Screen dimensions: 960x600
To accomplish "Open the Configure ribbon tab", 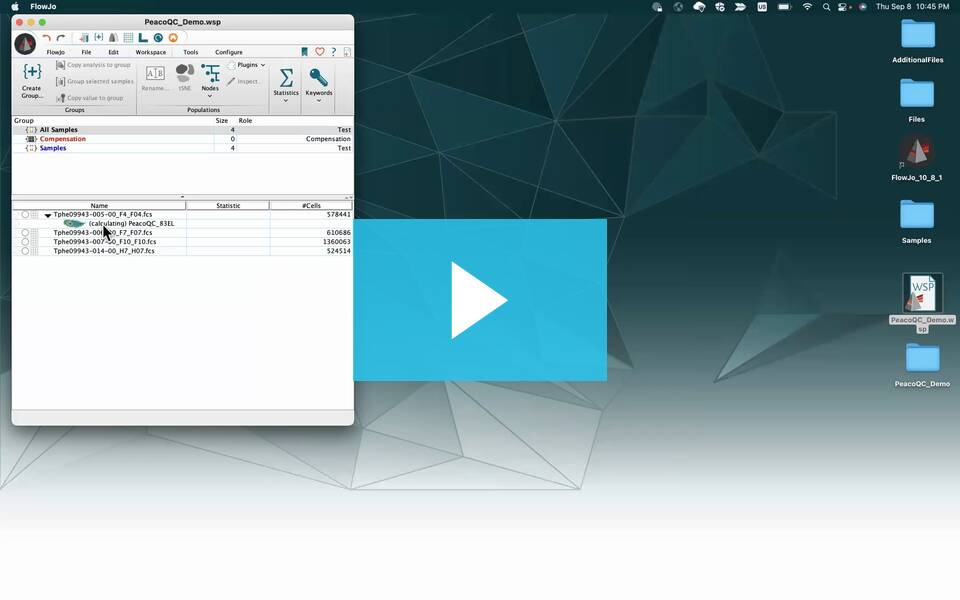I will pyautogui.click(x=229, y=53).
